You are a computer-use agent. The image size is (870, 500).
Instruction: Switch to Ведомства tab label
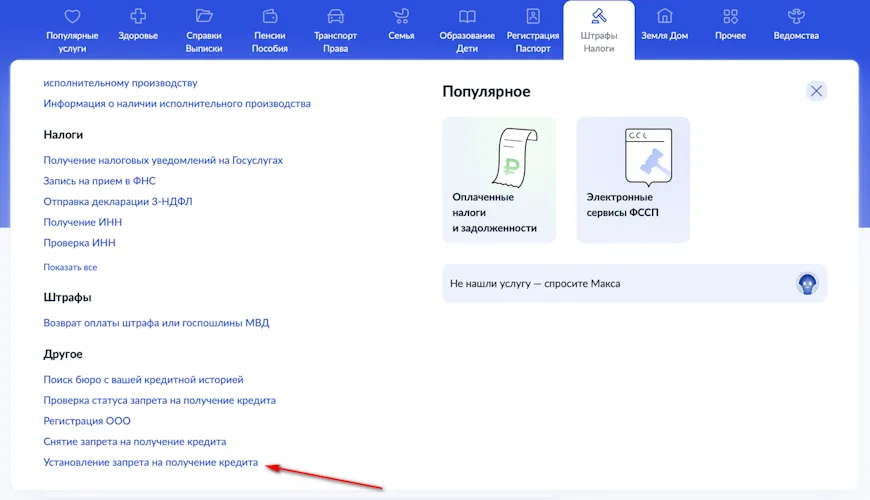pos(796,36)
